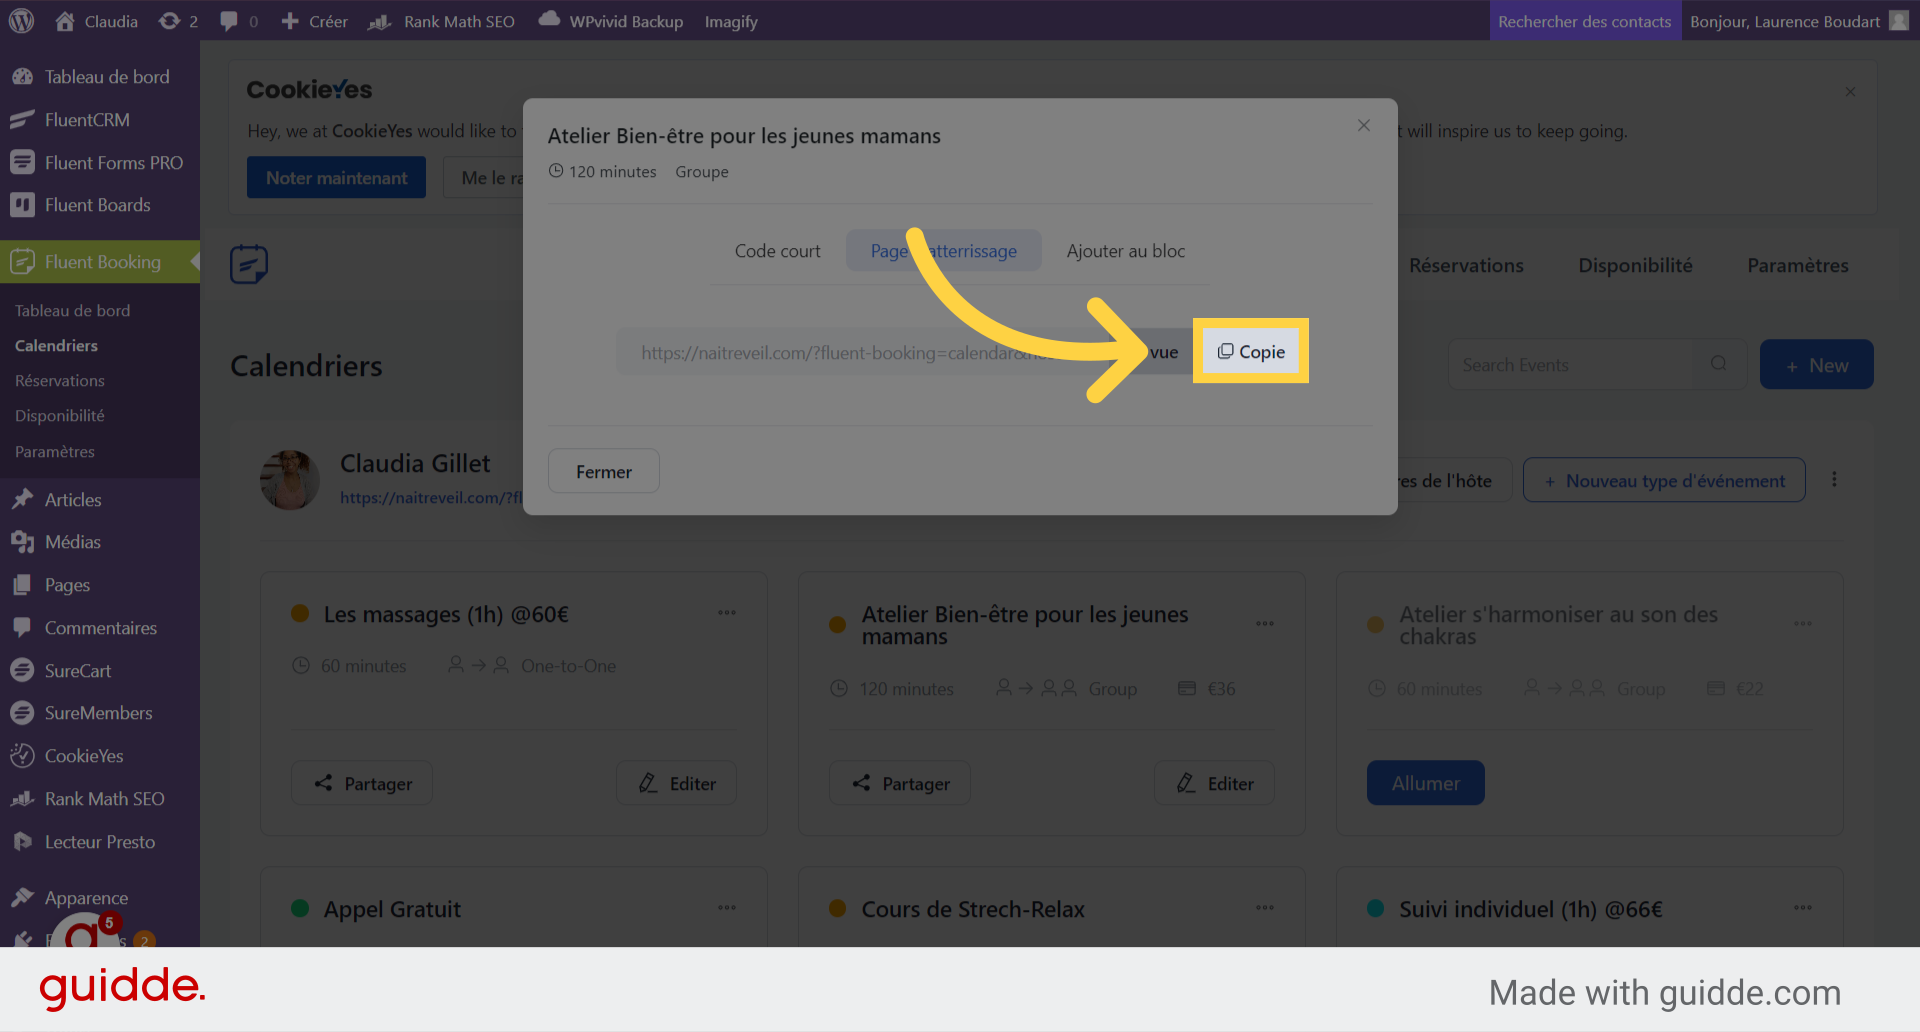1920x1032 pixels.
Task: Open options menu for Suivi individuel card
Action: point(1803,908)
